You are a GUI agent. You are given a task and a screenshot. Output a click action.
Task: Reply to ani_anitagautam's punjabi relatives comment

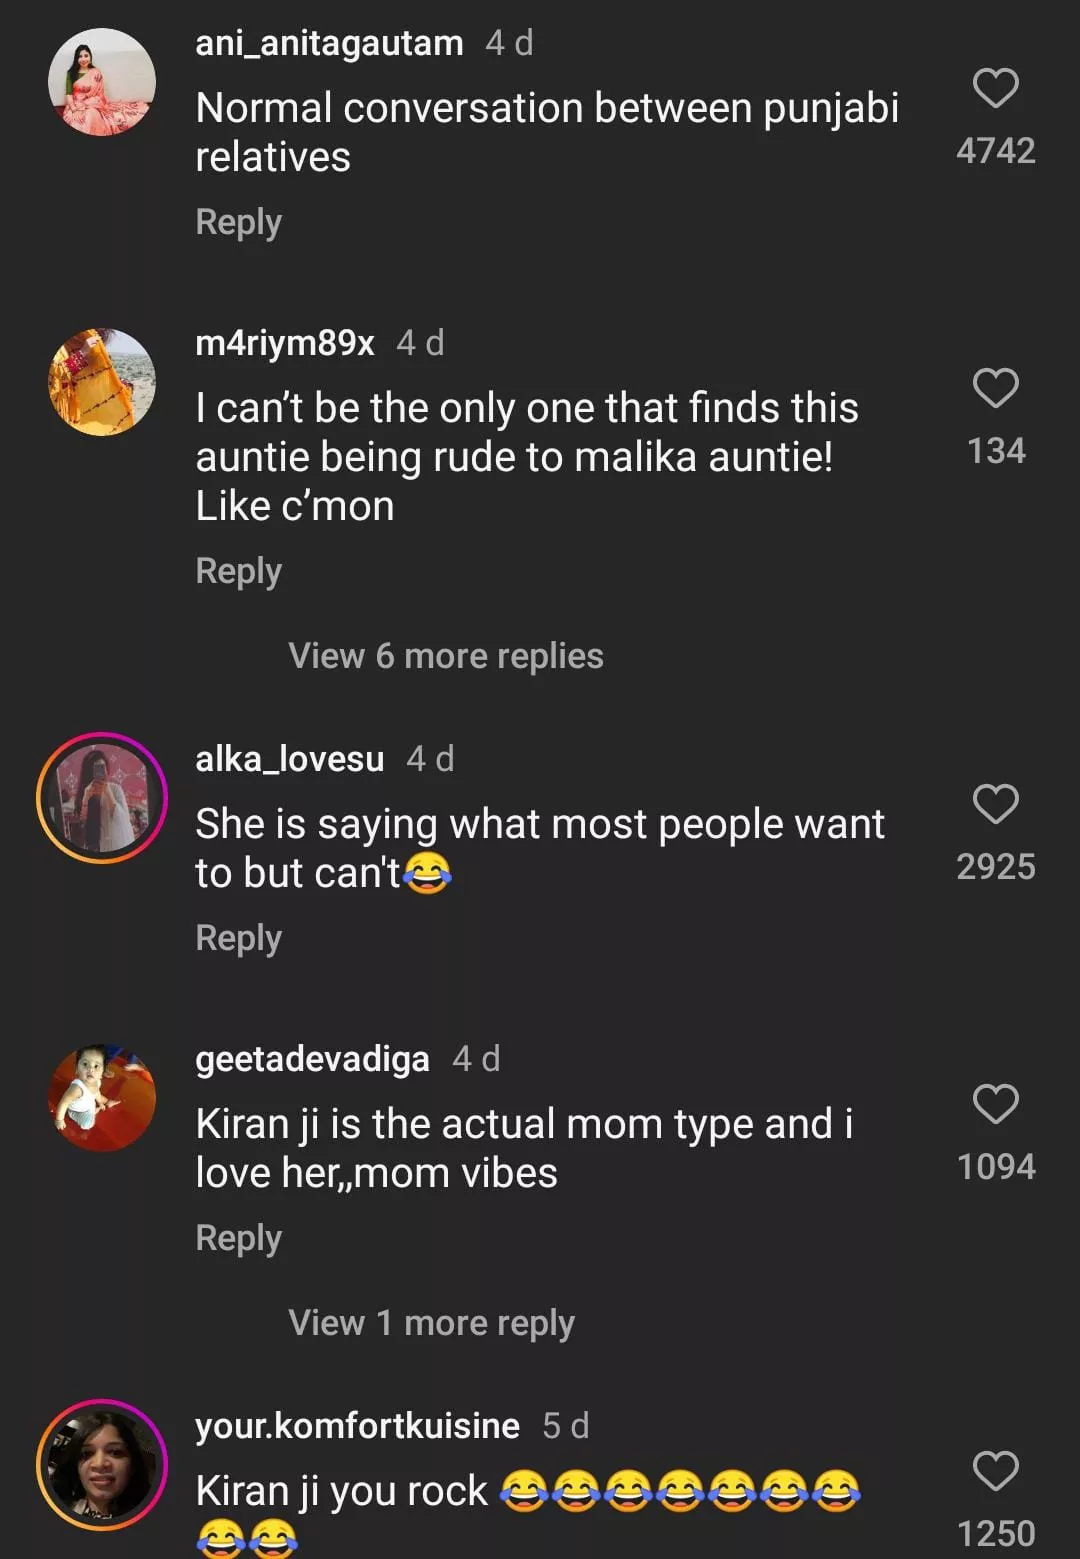tap(238, 222)
